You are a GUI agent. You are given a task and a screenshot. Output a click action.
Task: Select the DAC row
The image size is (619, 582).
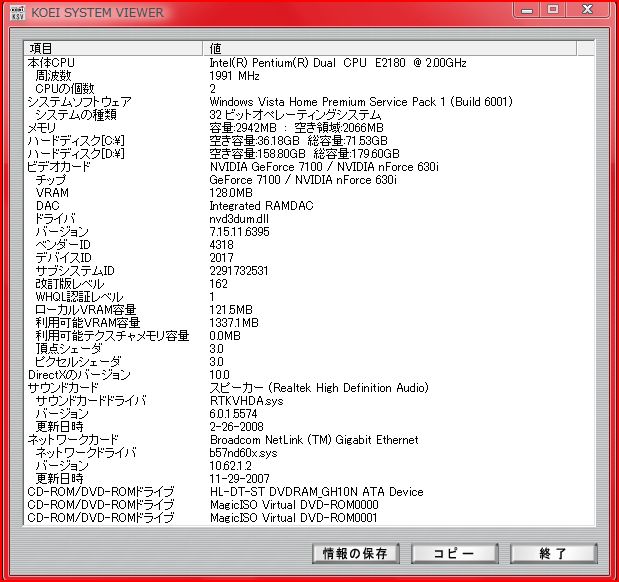(47, 206)
